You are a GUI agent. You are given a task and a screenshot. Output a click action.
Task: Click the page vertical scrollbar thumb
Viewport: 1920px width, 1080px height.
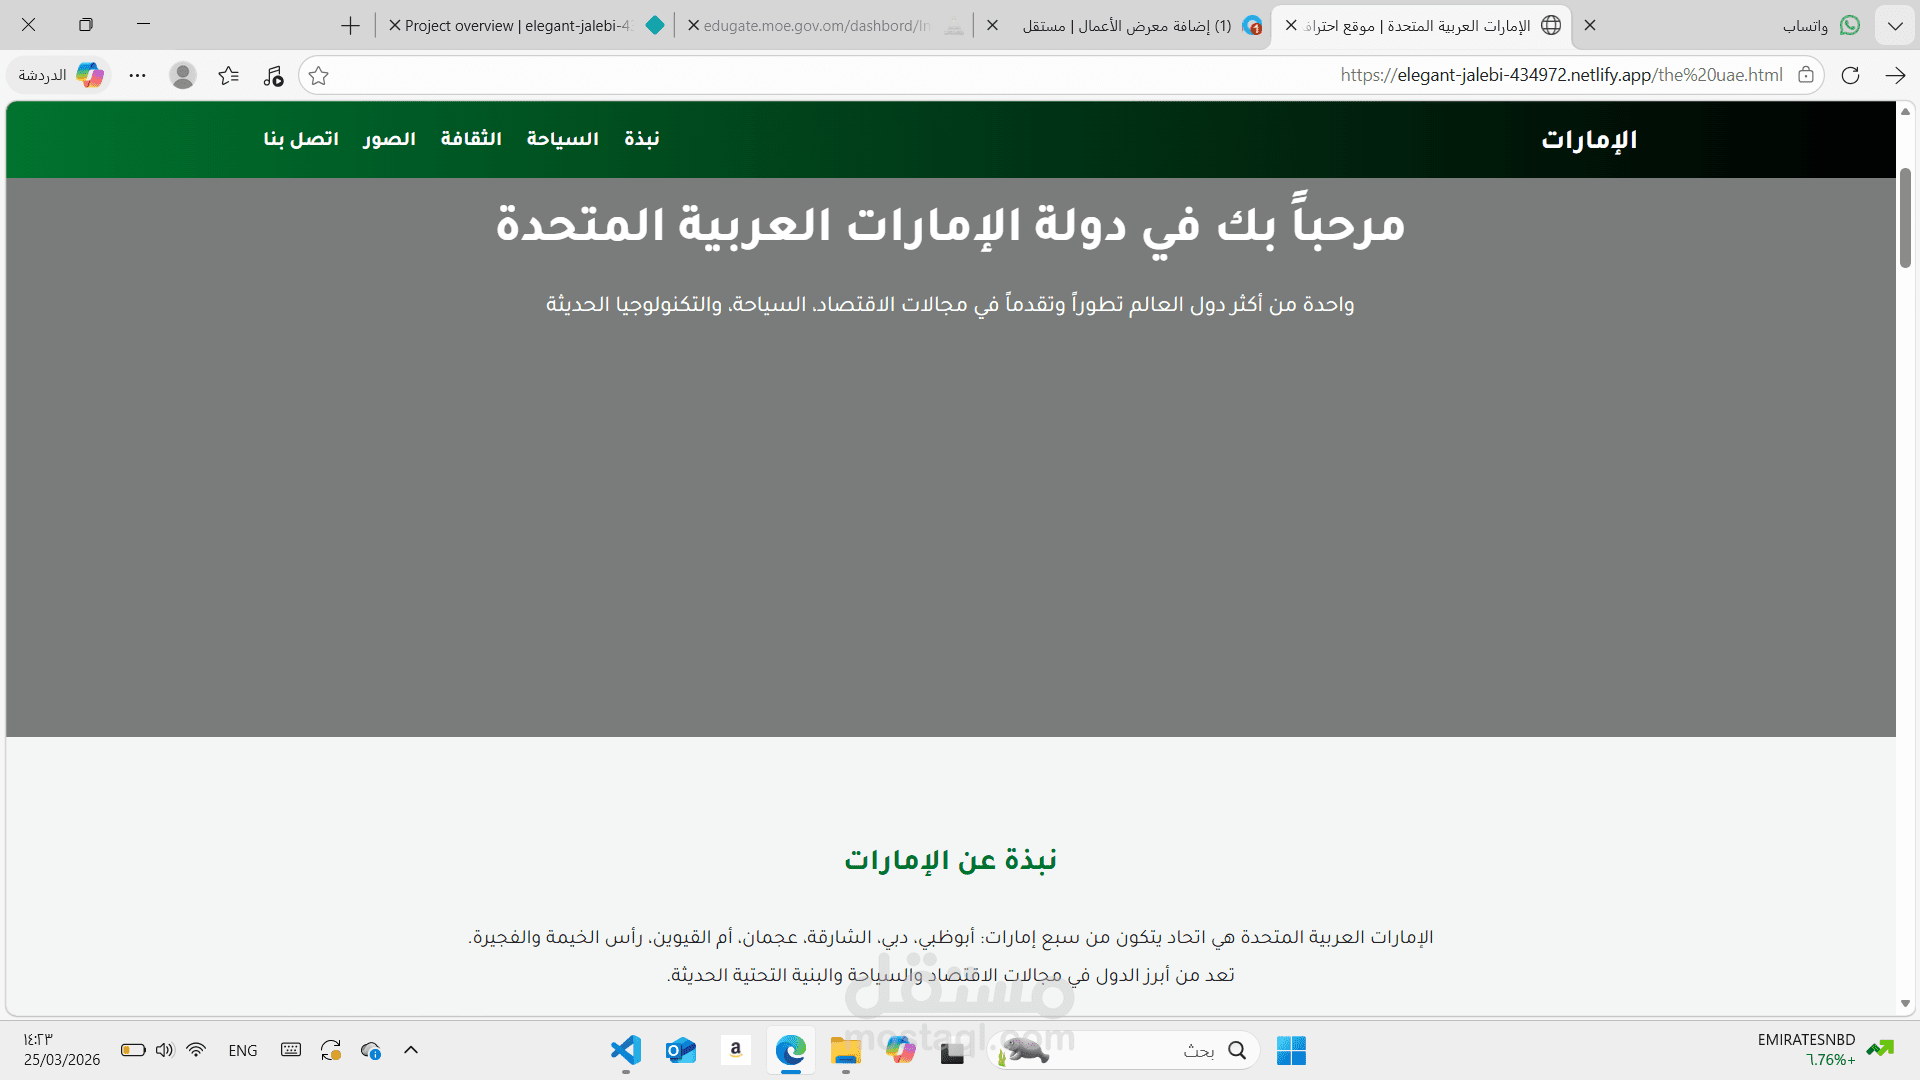pyautogui.click(x=1905, y=218)
